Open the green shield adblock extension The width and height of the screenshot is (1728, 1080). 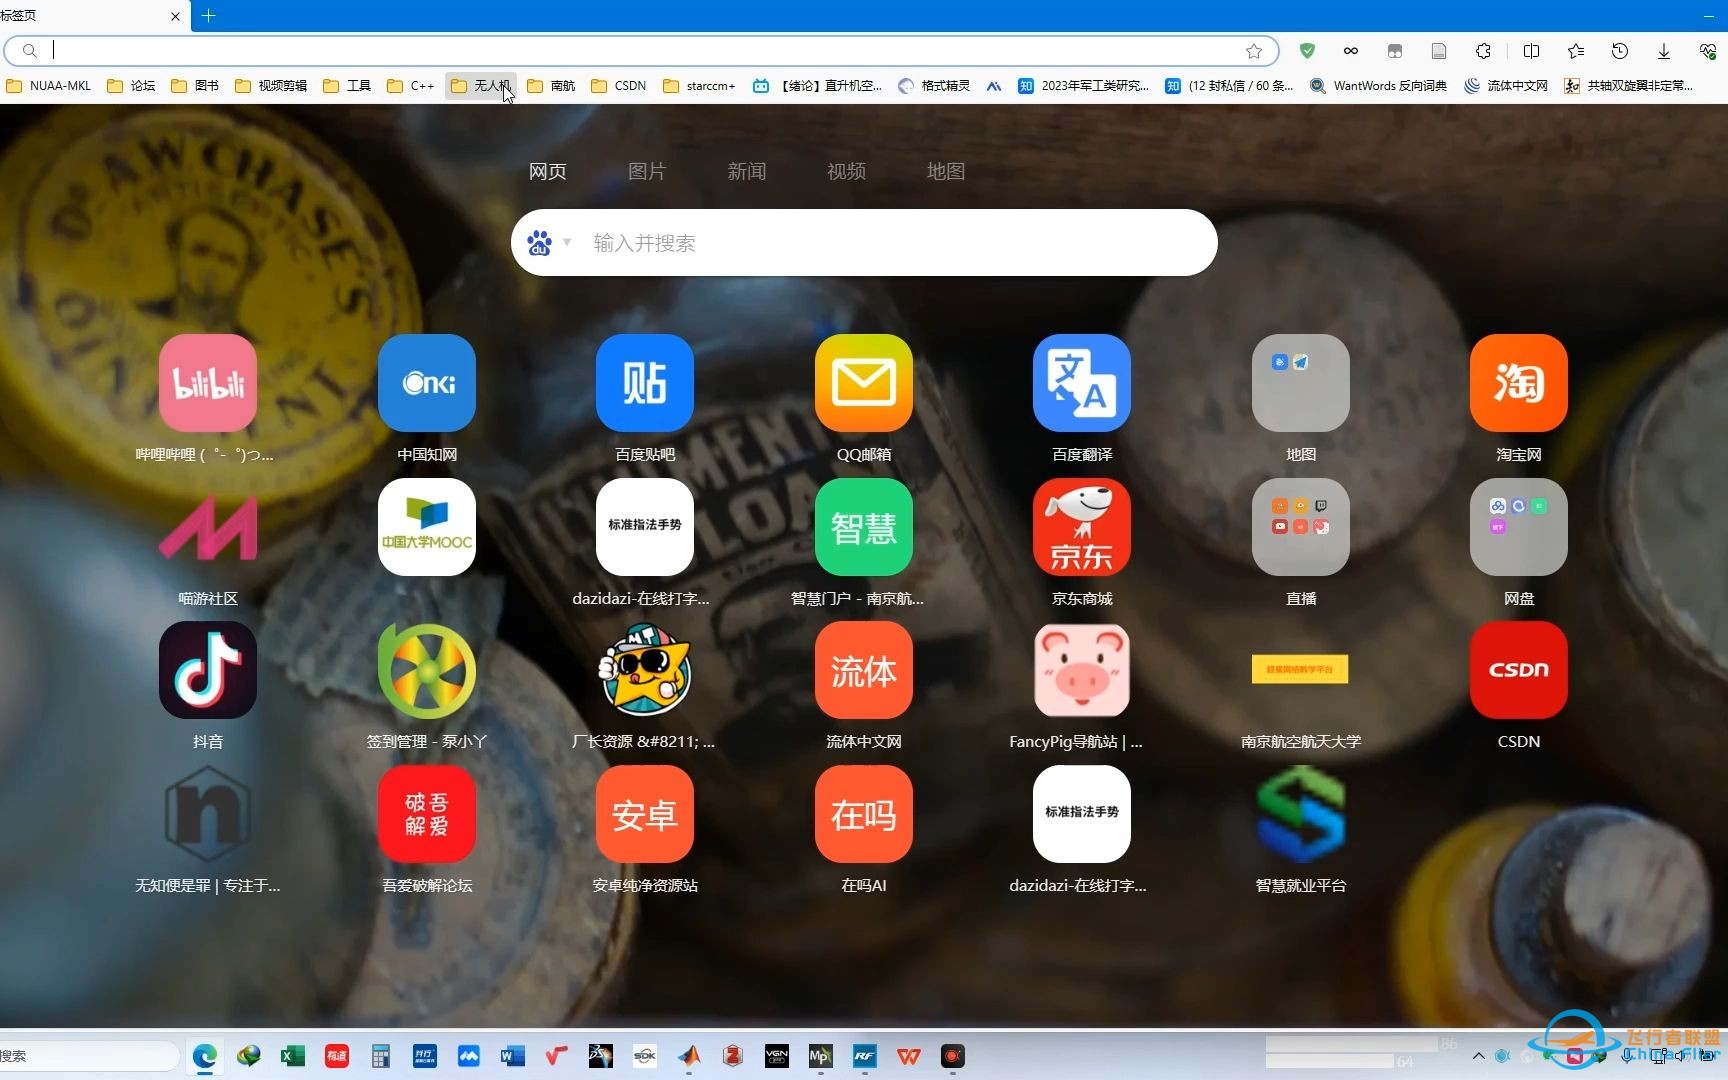click(x=1307, y=50)
